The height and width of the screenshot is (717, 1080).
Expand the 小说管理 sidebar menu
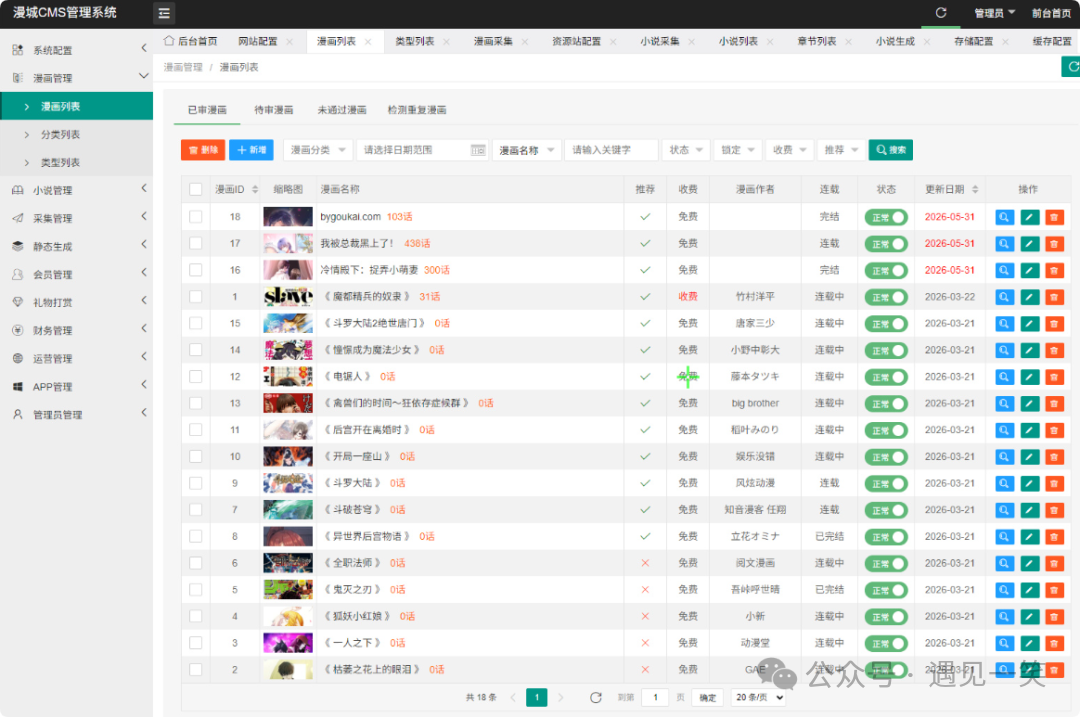[x=76, y=190]
